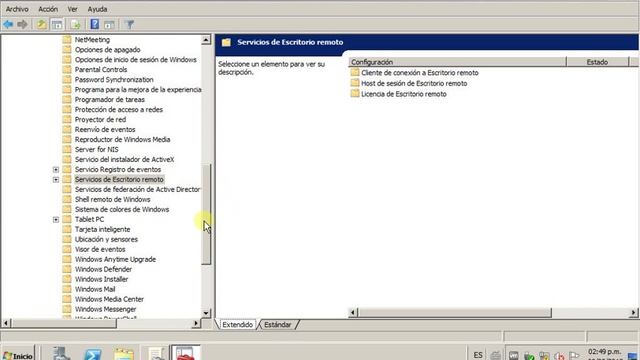640x360 pixels.
Task: Open Server Manager from the taskbar
Action: (x=61, y=353)
